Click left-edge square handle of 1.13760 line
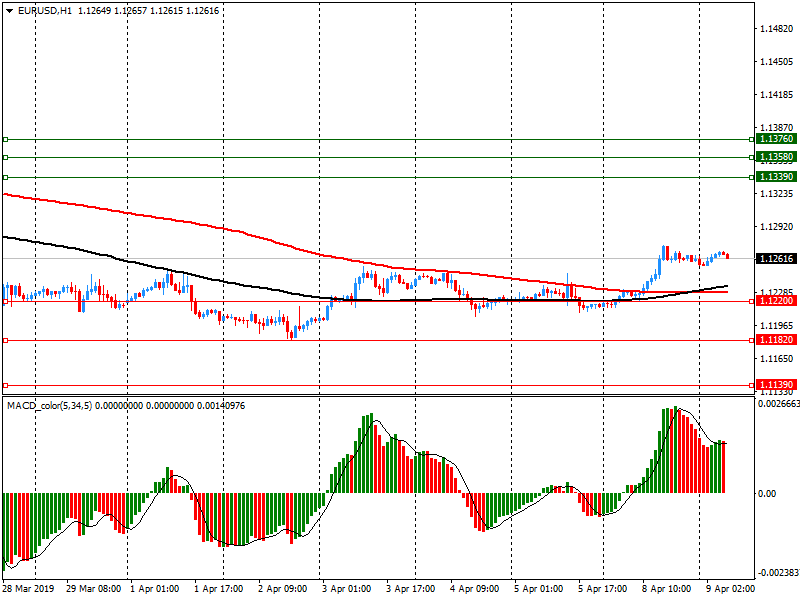The height and width of the screenshot is (600, 800). click(5, 140)
